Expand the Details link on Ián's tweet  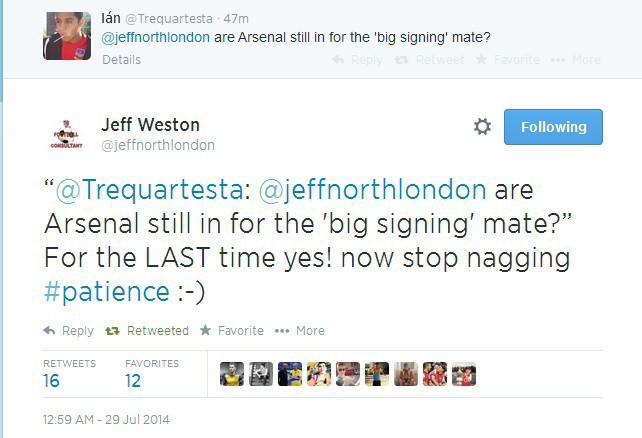pyautogui.click(x=121, y=60)
